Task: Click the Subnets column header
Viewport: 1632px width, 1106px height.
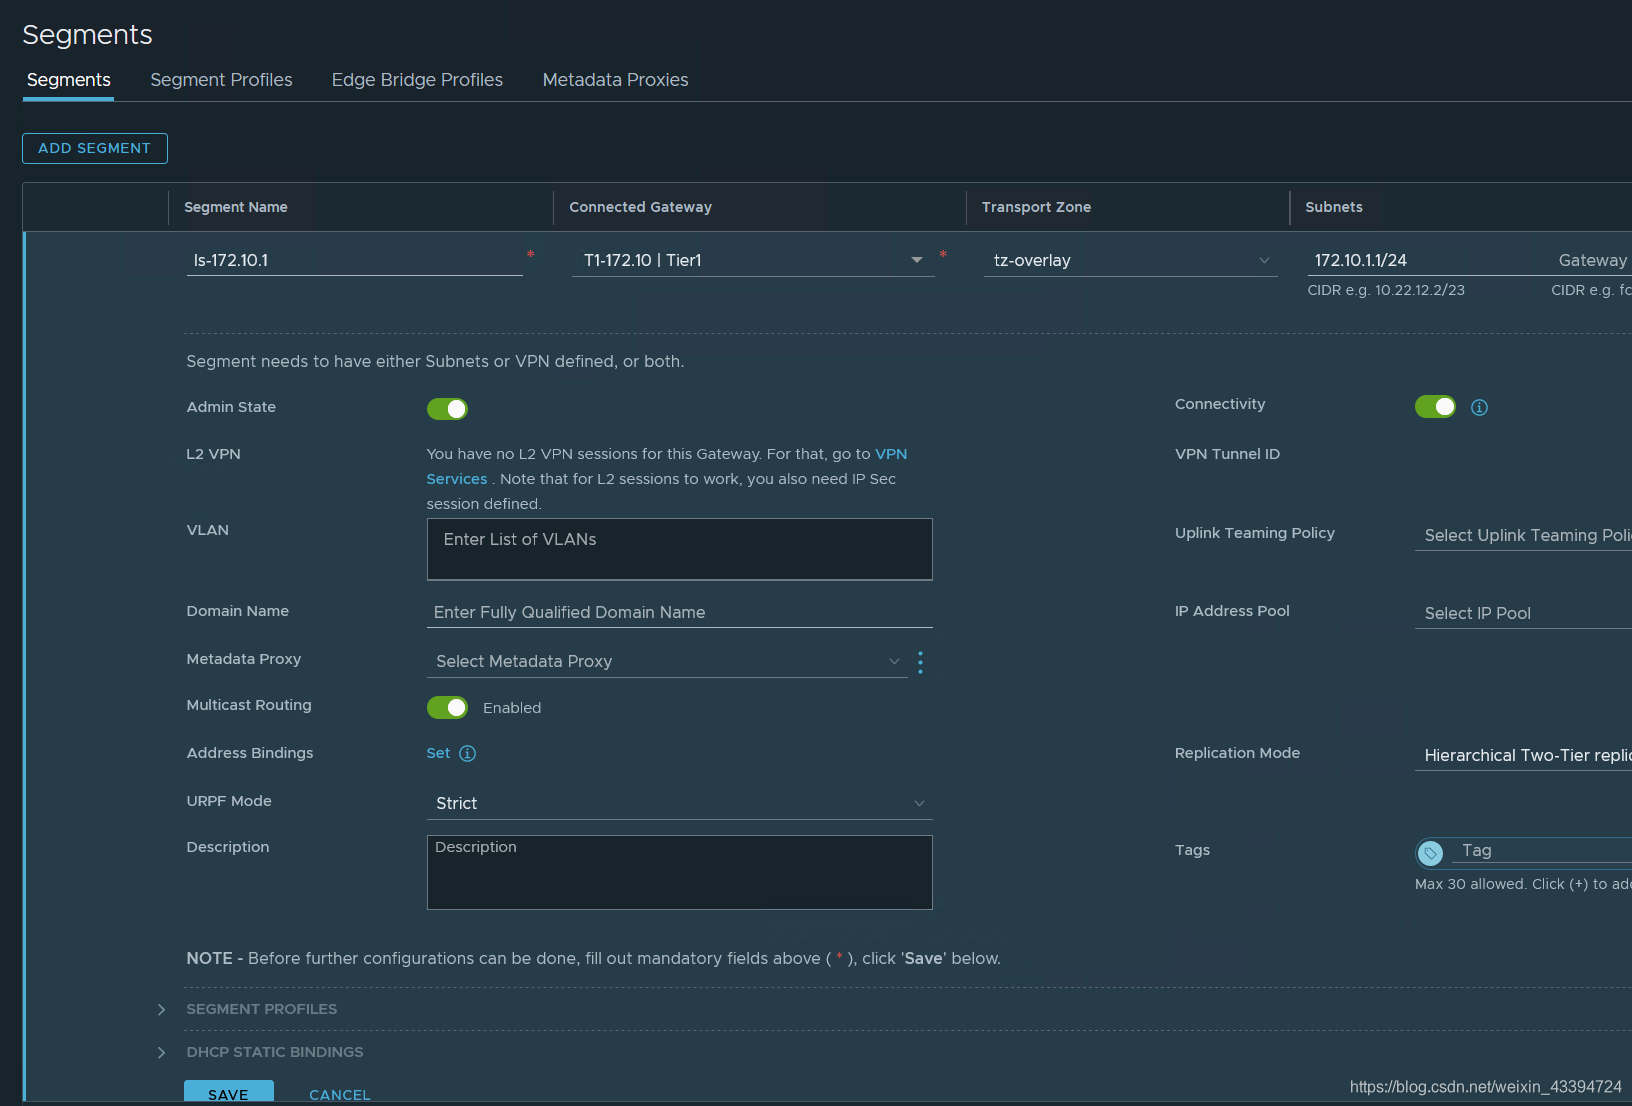Action: [x=1334, y=207]
